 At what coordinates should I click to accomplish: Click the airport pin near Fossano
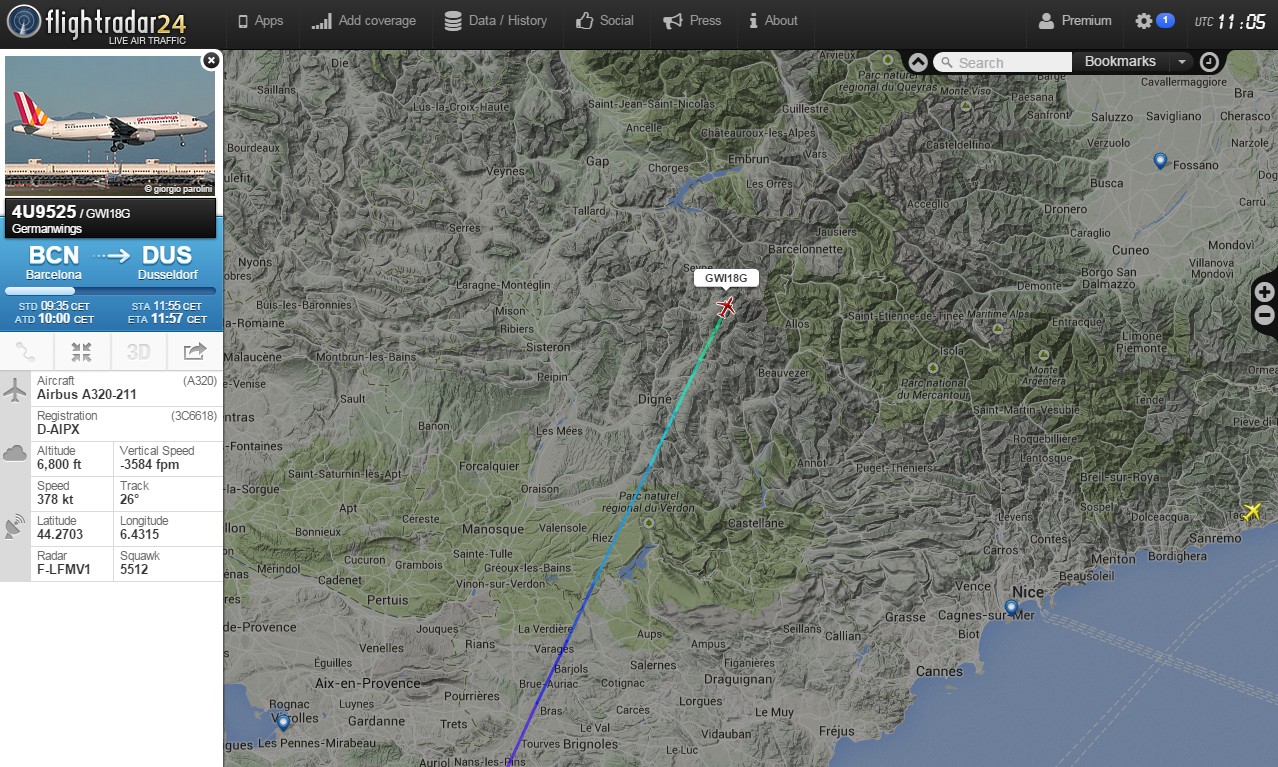1160,161
